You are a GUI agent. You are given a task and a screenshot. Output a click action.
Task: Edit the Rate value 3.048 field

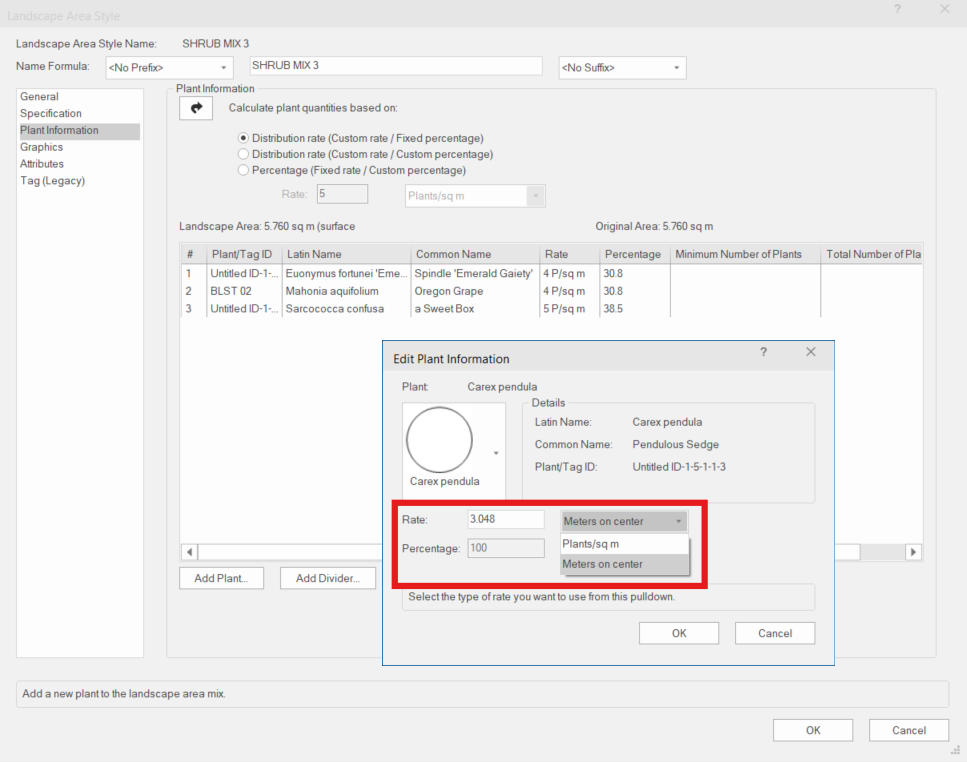click(505, 518)
